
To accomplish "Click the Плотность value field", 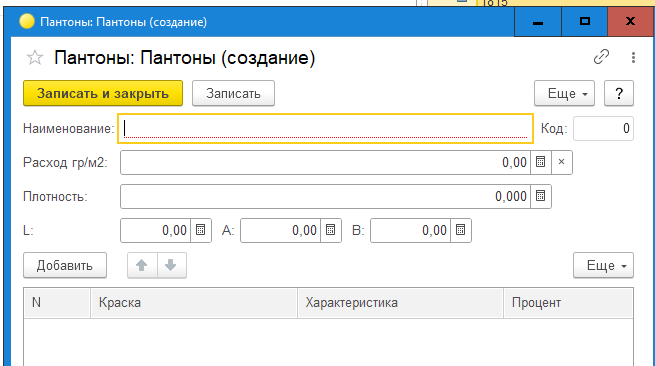I will [x=325, y=196].
